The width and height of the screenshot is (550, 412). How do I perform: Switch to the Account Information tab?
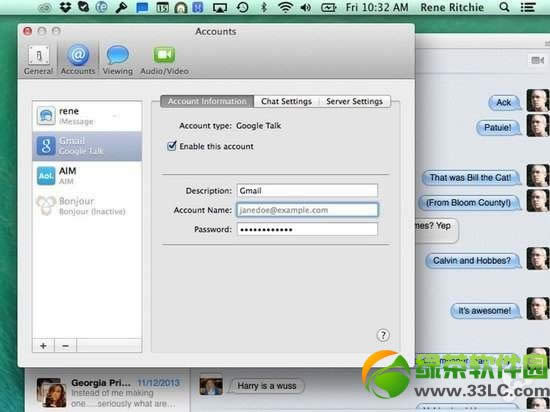[x=207, y=101]
